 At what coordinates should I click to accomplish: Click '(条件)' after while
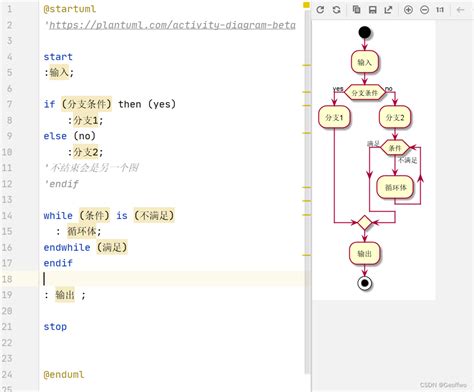tap(94, 216)
